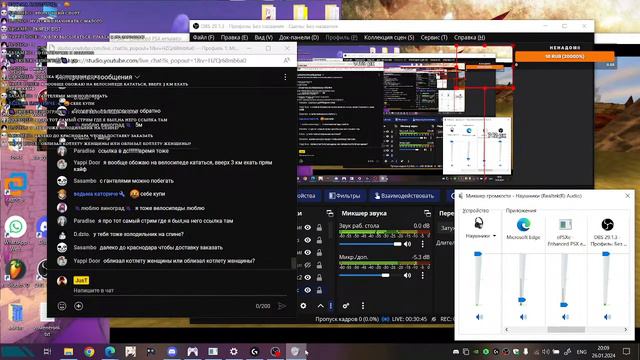The width and height of the screenshot is (640, 360).
Task: Click volume mixer scrollbar right arrow
Action: coord(626,329)
